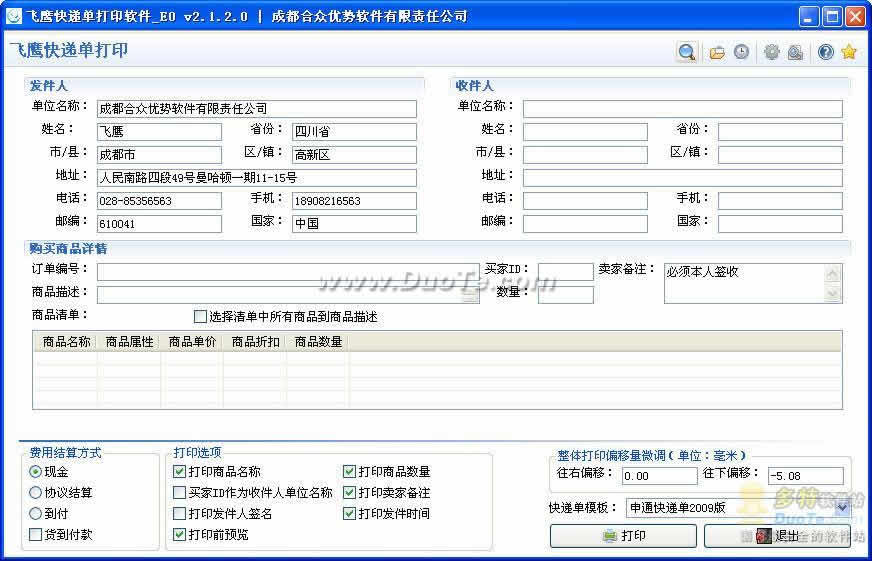Viewport: 872px width, 561px height.
Task: Click the 商品单价 column header
Action: click(x=192, y=341)
